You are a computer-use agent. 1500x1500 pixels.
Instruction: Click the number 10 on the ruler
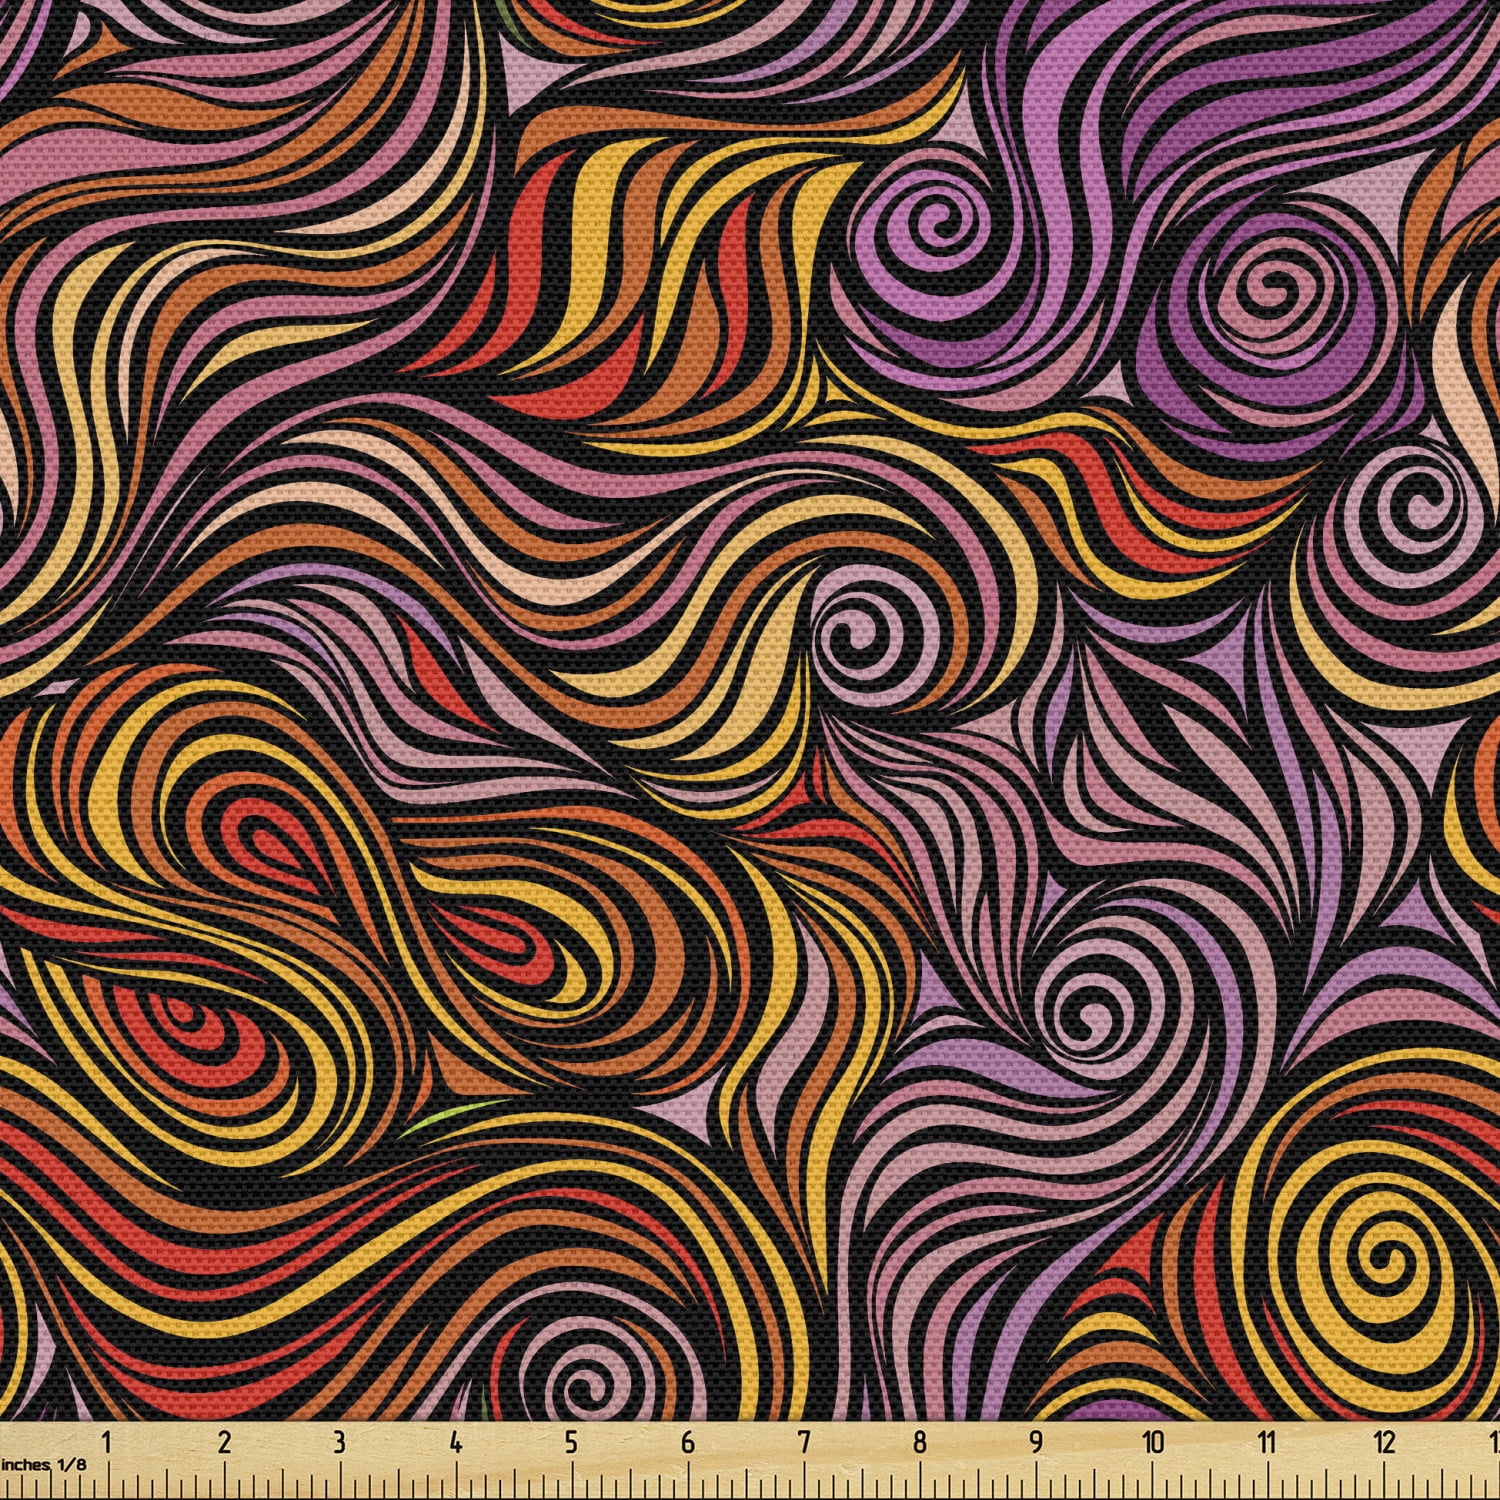(1153, 1441)
